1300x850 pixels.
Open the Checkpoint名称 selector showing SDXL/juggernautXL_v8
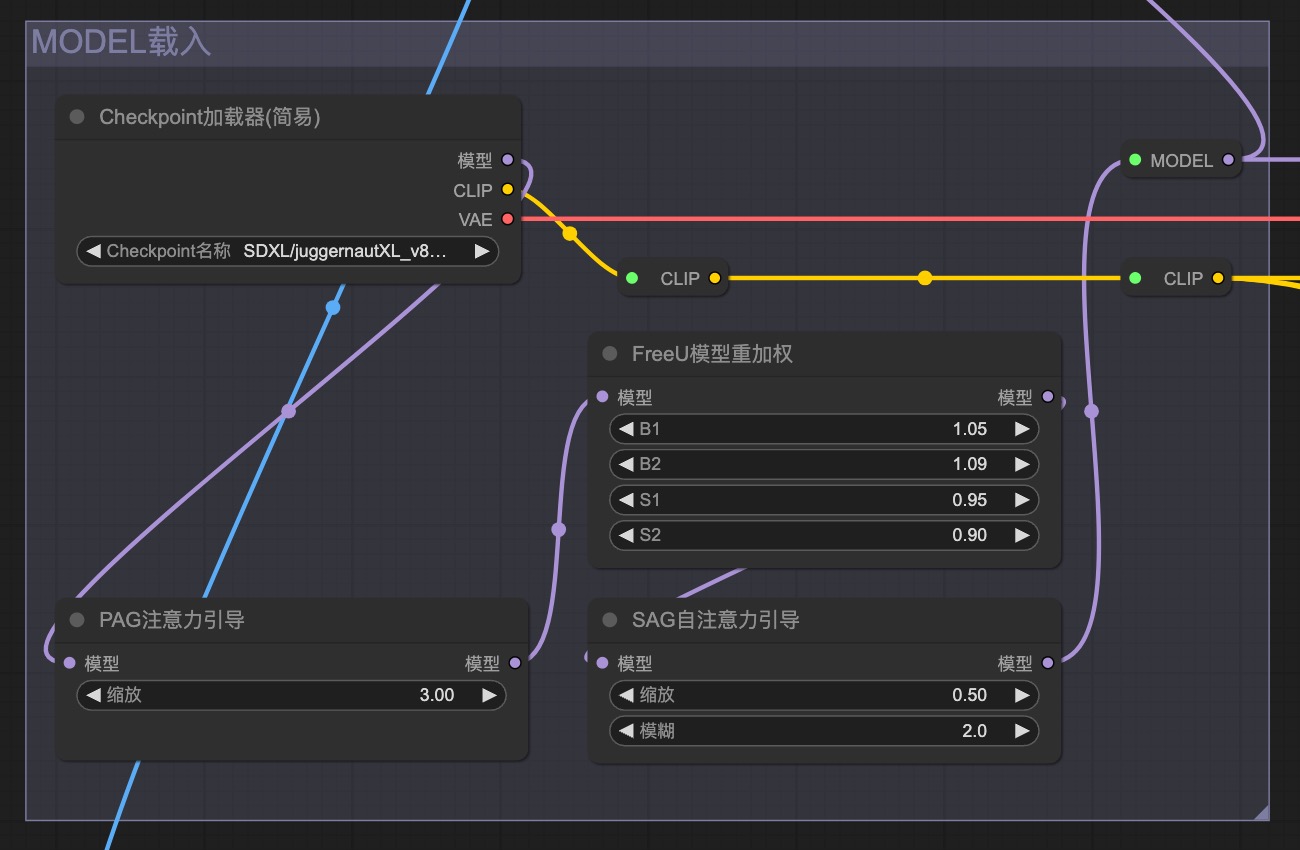coord(288,251)
